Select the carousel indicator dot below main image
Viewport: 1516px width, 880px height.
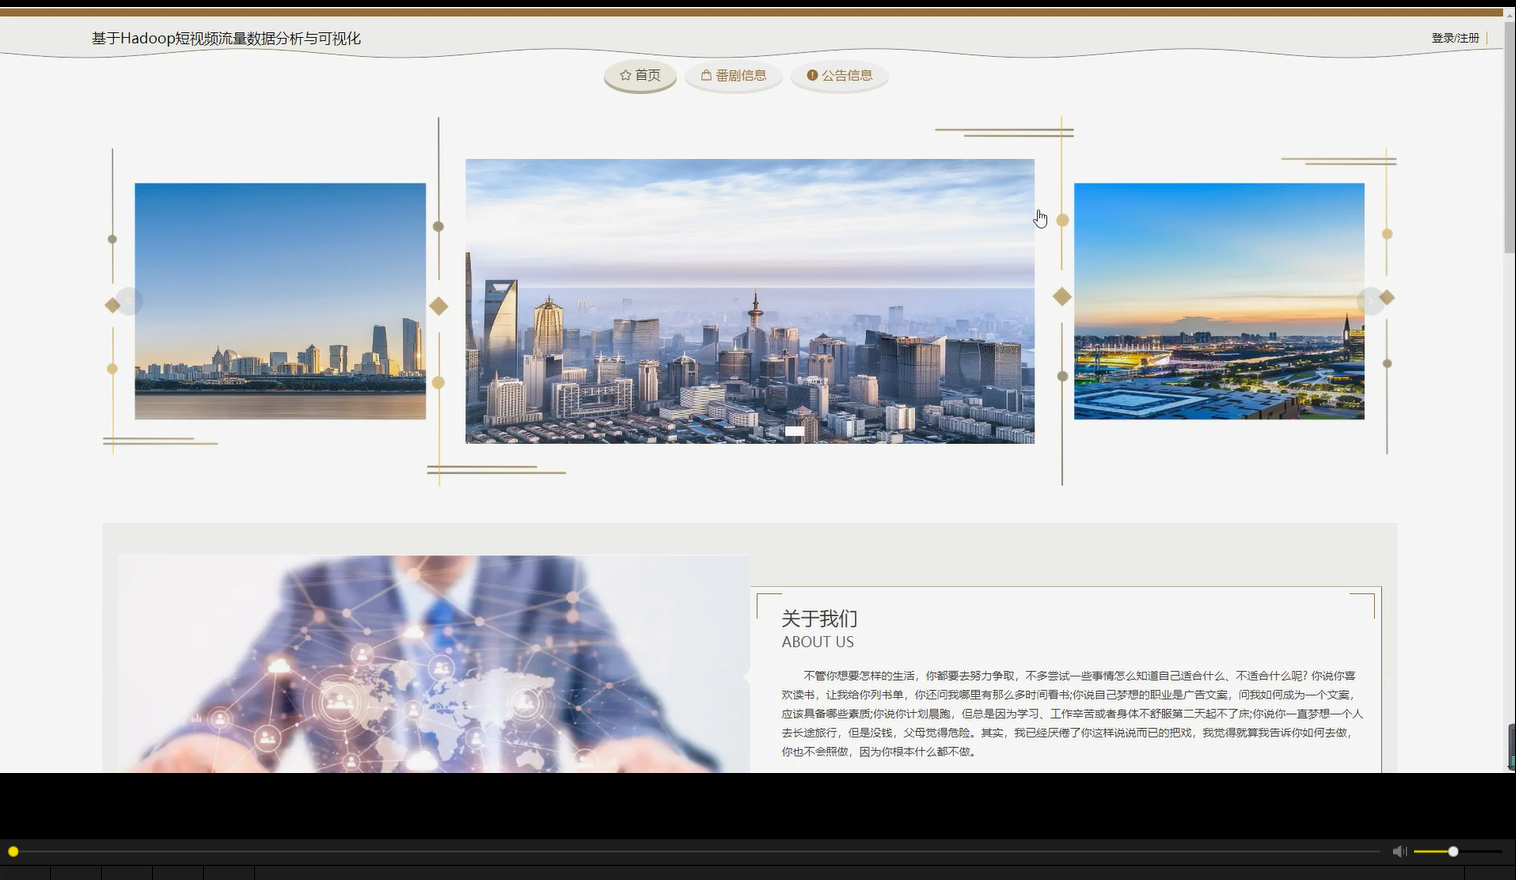tap(795, 431)
